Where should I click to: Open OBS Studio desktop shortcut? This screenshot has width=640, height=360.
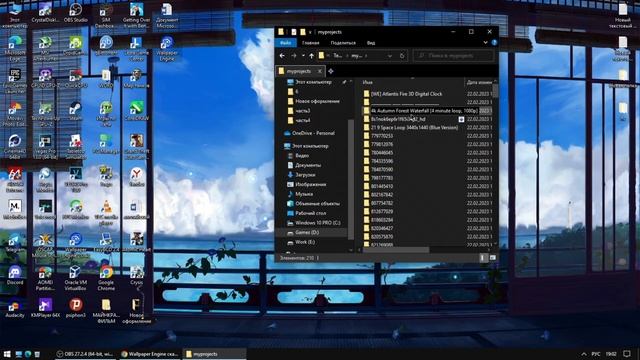coord(76,12)
